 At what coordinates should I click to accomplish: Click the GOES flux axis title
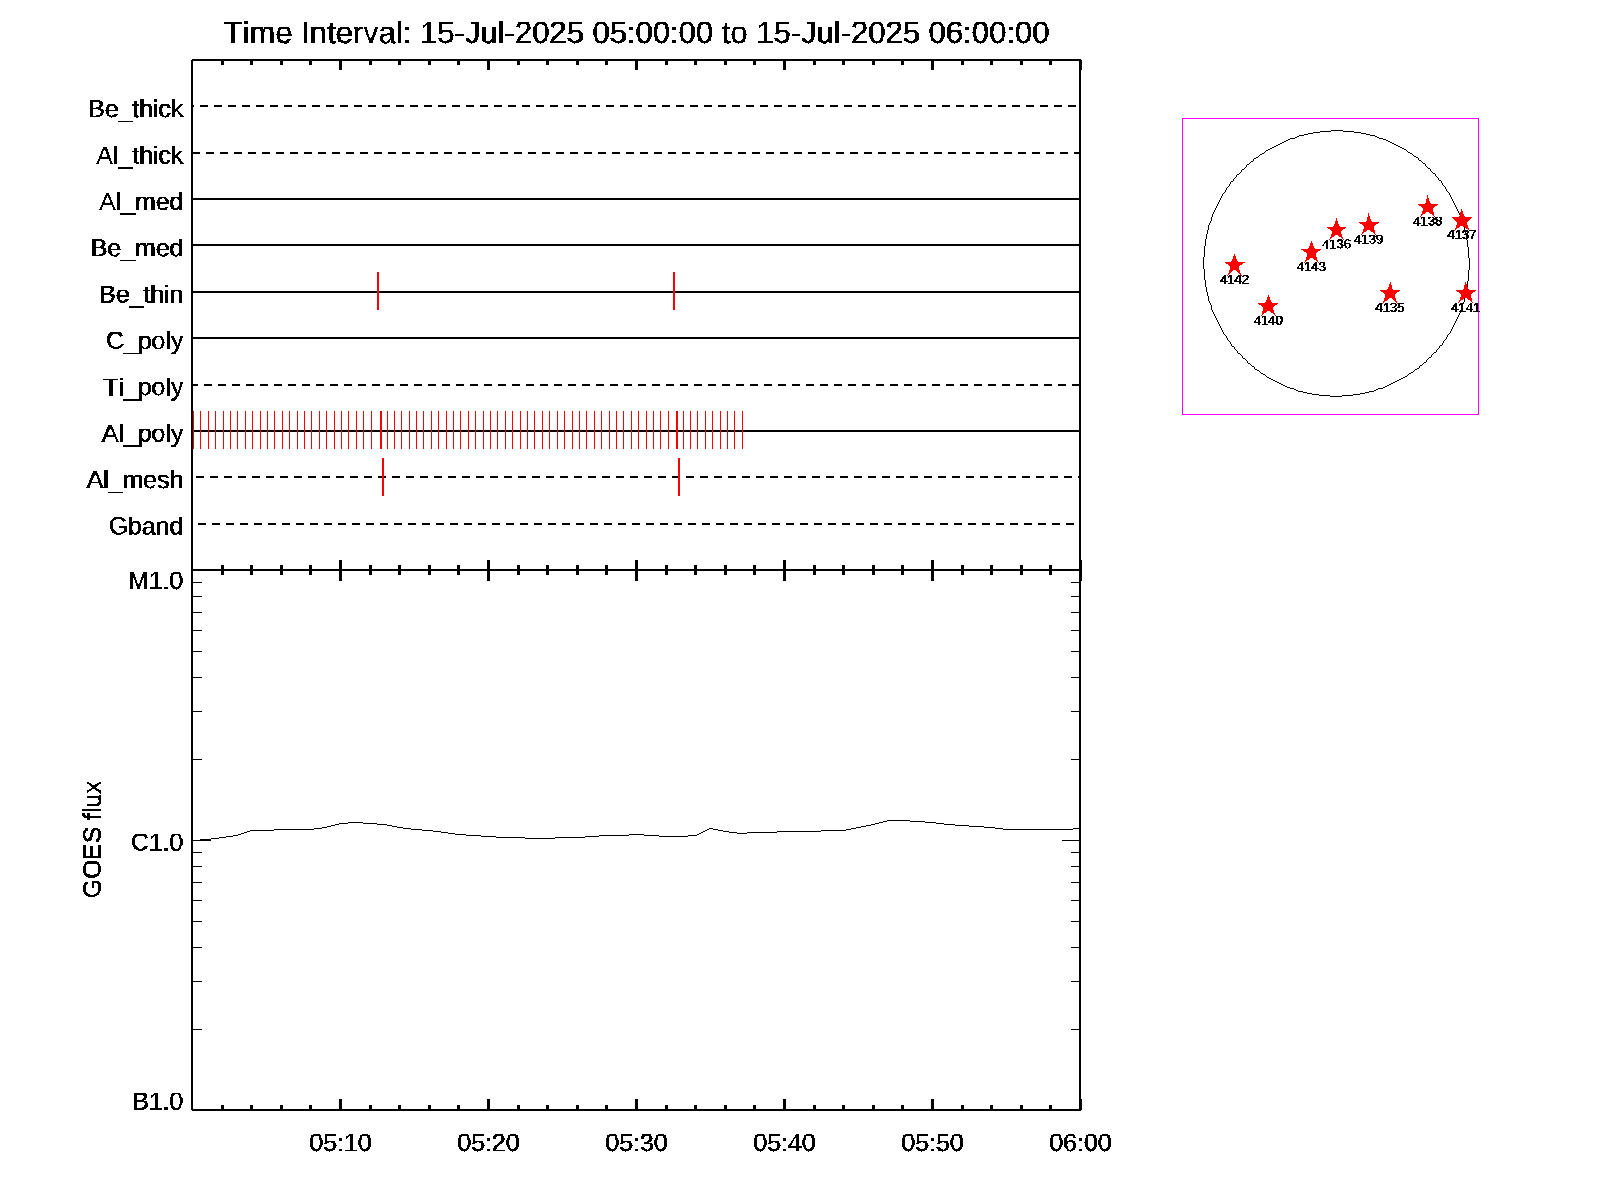[x=92, y=839]
